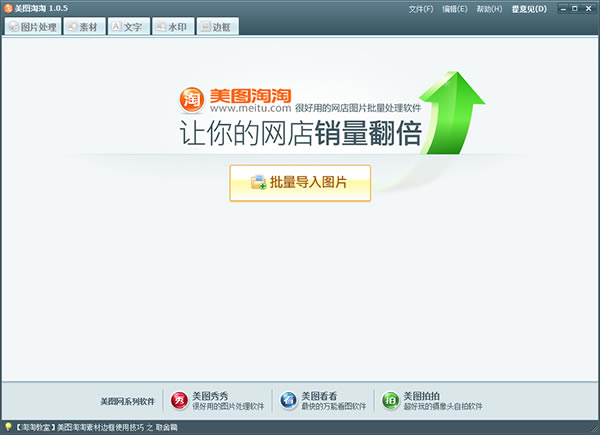Click the 美图秀秀 red round icon
This screenshot has height=435, width=600.
tap(179, 401)
